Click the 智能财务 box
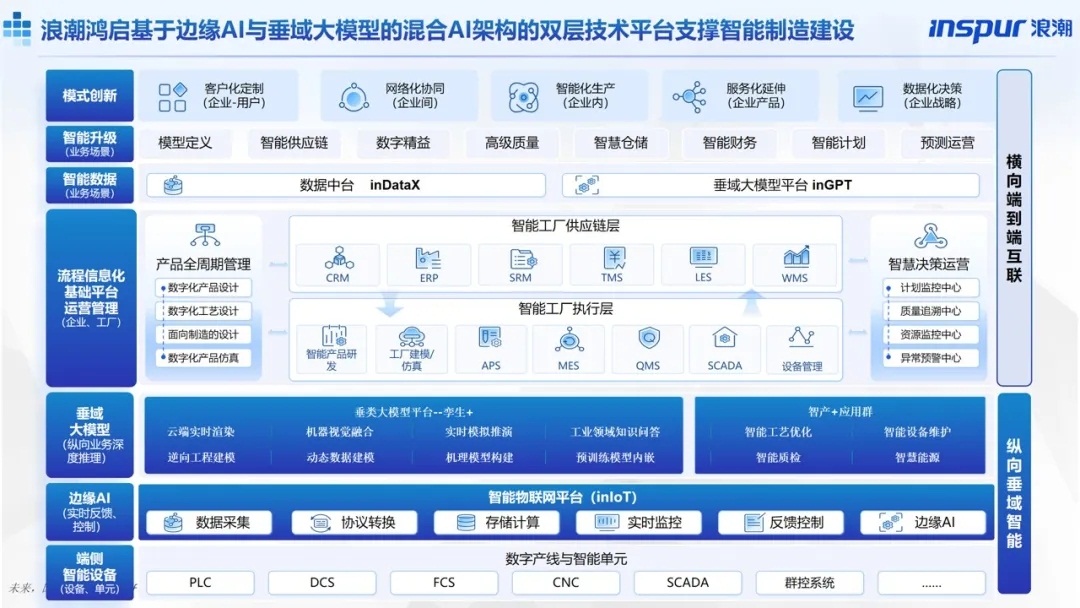The image size is (1080, 608). (729, 143)
